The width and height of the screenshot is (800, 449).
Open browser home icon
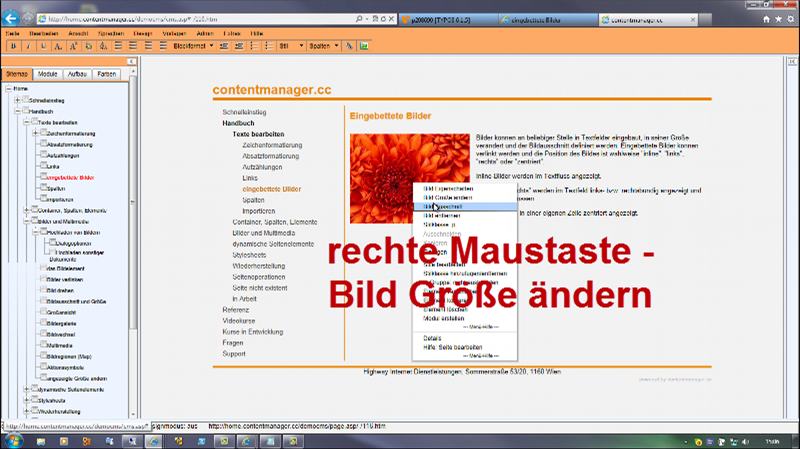pos(766,19)
